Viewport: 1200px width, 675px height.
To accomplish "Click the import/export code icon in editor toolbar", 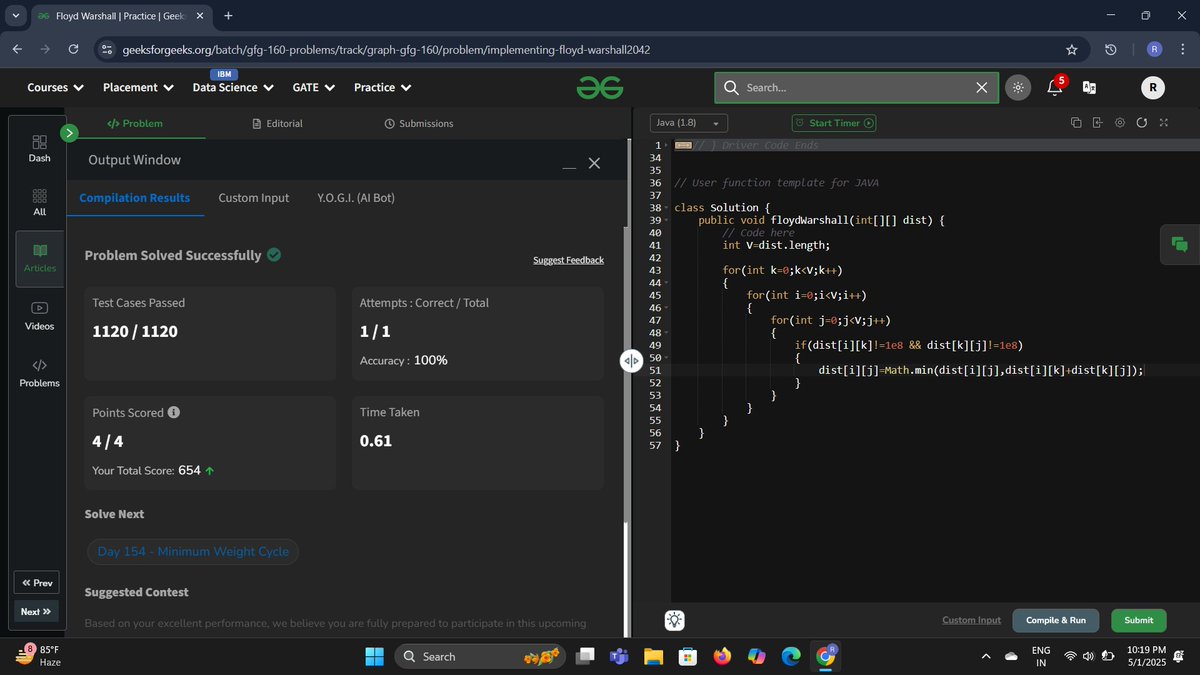I will [1097, 122].
